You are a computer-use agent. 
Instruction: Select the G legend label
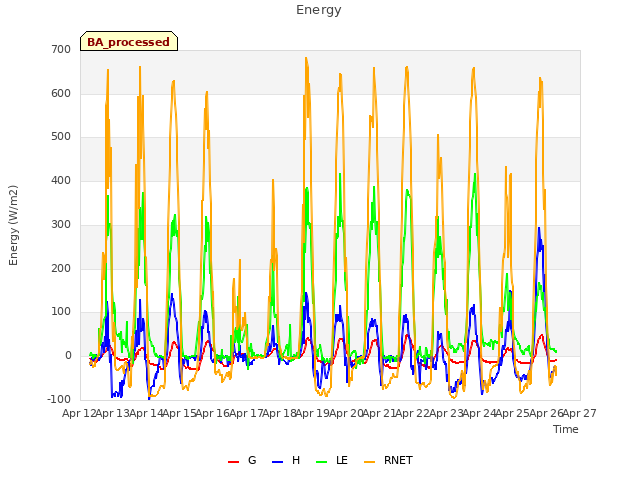(252, 460)
